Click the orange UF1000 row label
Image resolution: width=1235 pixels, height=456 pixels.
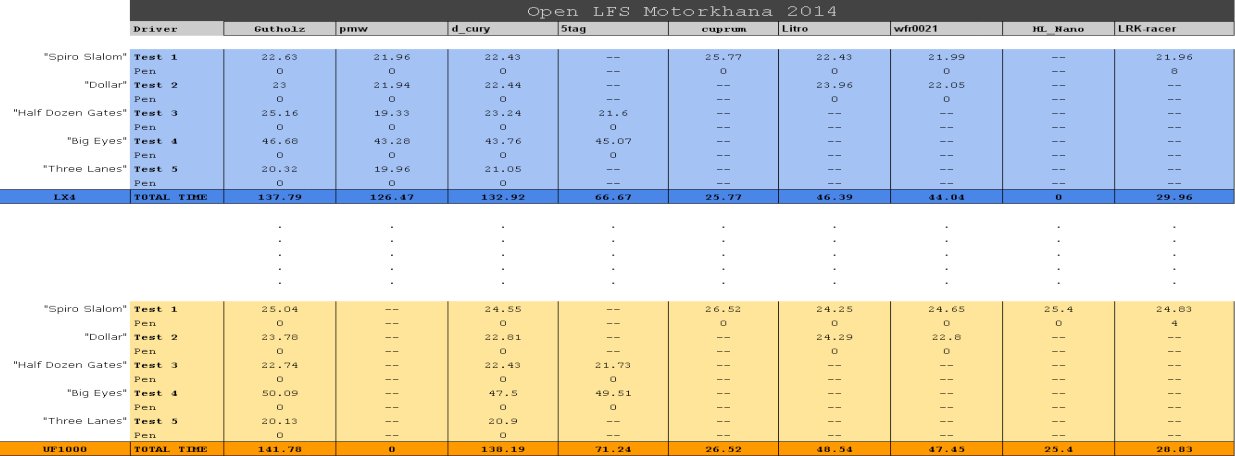tap(65, 449)
